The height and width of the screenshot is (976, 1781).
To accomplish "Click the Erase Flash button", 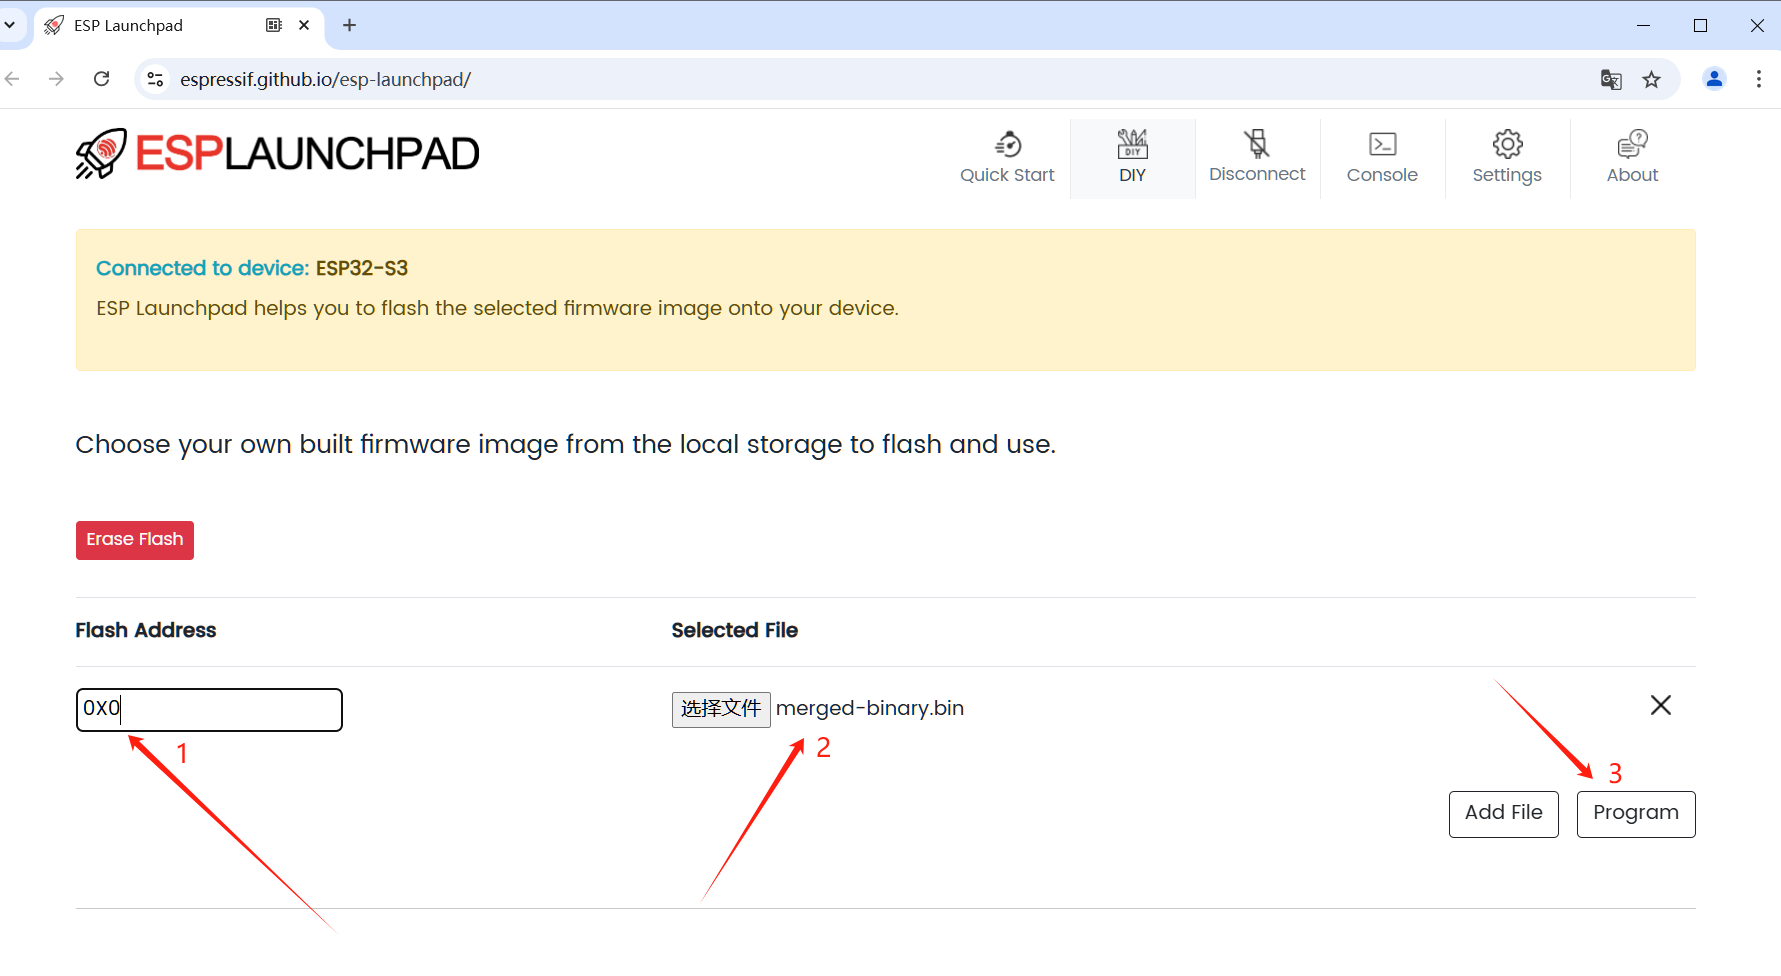I will (x=135, y=540).
